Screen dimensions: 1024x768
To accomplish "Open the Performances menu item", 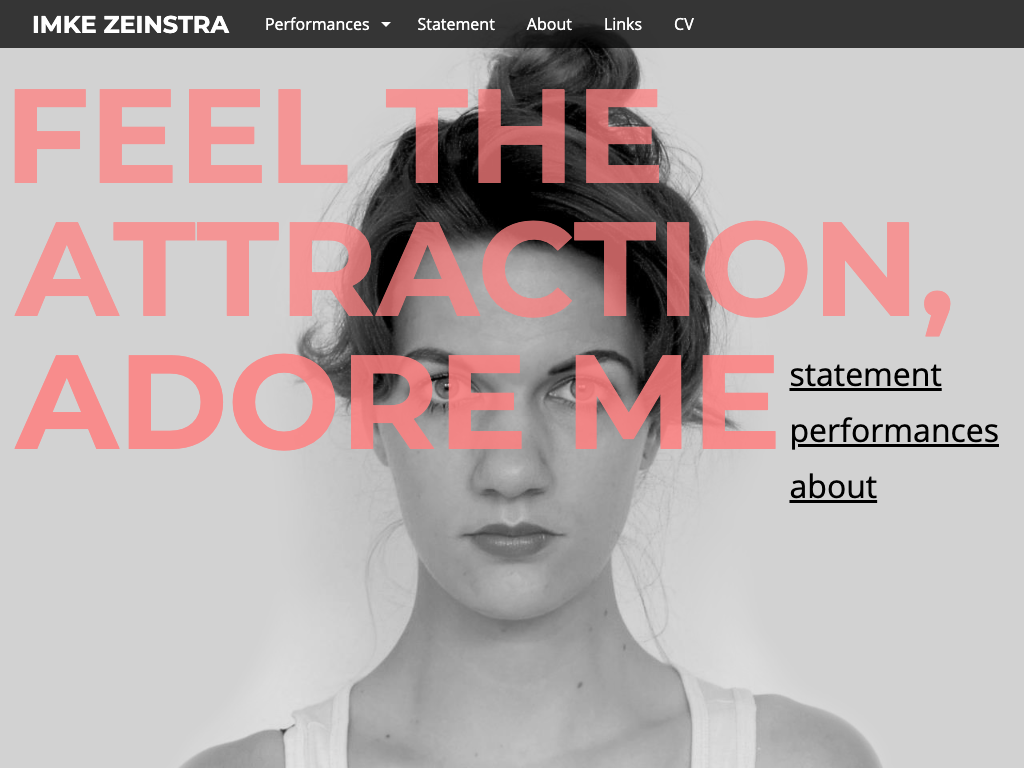I will click(x=317, y=24).
